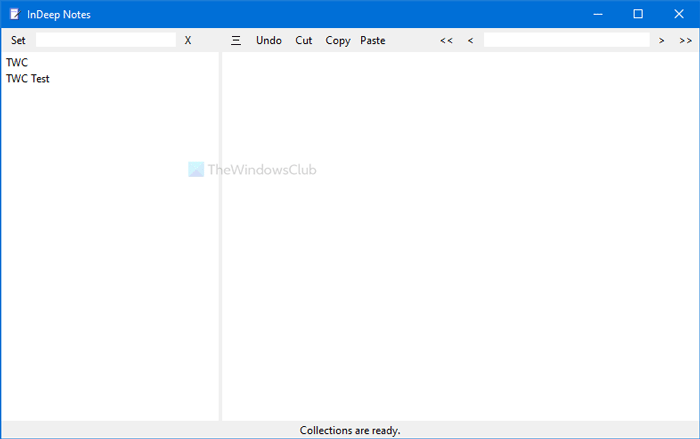This screenshot has width=700, height=439.
Task: Close the InDeep Notes window
Action: coord(679,14)
